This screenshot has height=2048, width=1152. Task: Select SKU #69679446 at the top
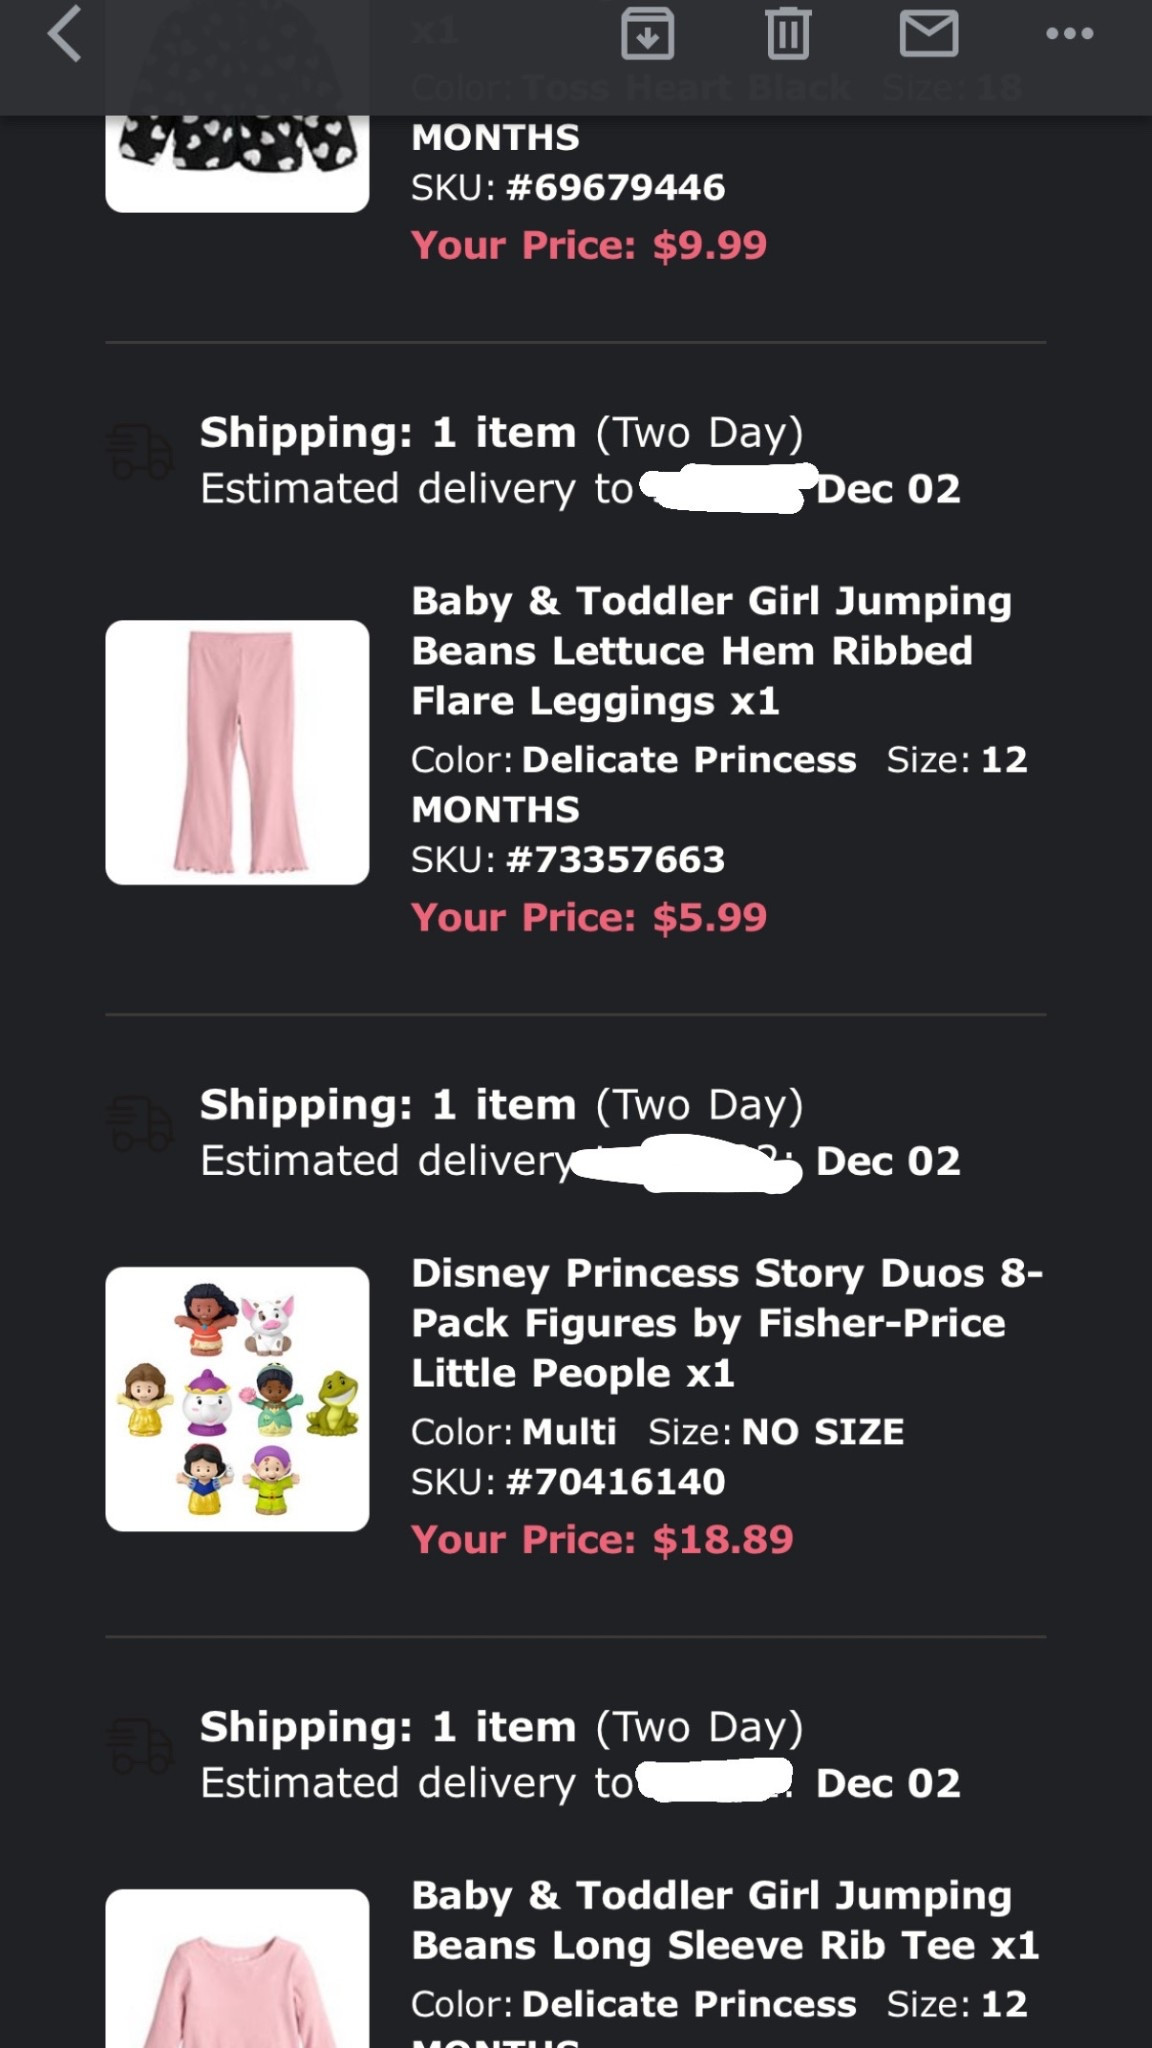pos(567,186)
